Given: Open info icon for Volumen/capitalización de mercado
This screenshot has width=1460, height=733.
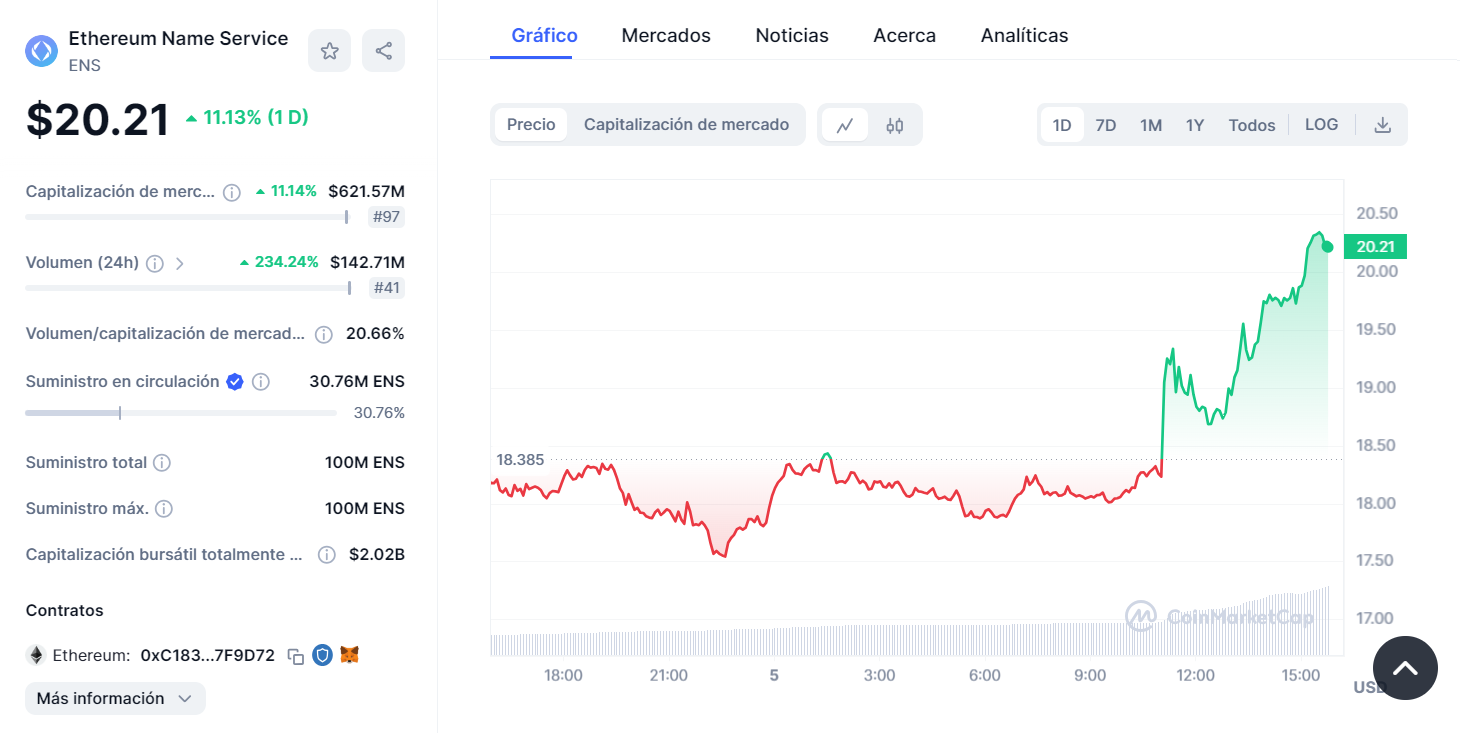Looking at the screenshot, I should (324, 335).
